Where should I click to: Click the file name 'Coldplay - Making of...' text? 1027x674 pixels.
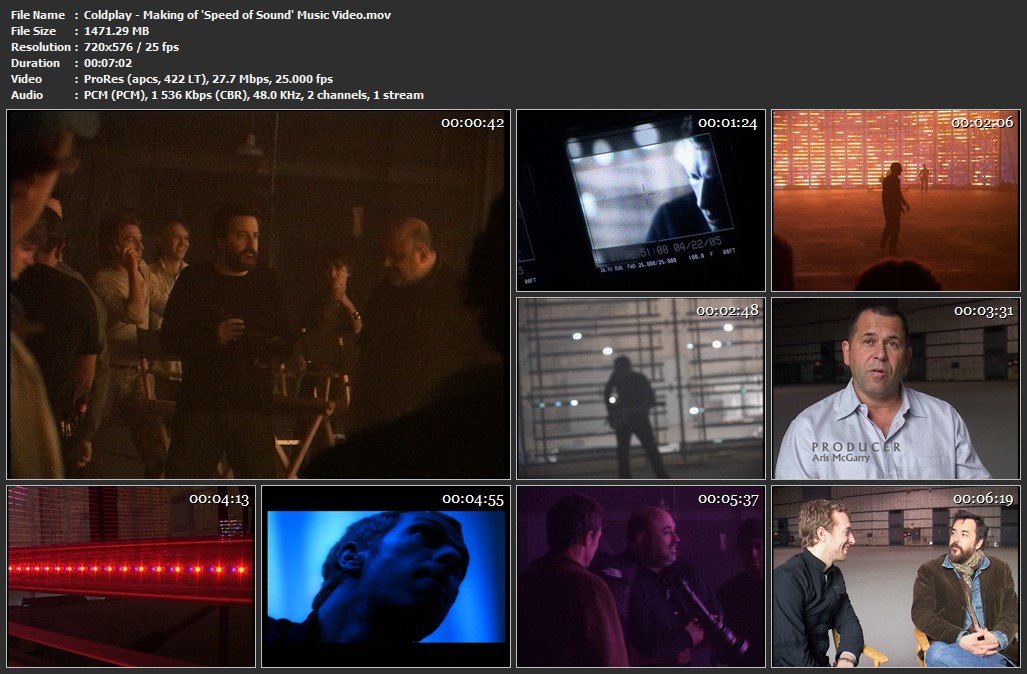(x=237, y=14)
